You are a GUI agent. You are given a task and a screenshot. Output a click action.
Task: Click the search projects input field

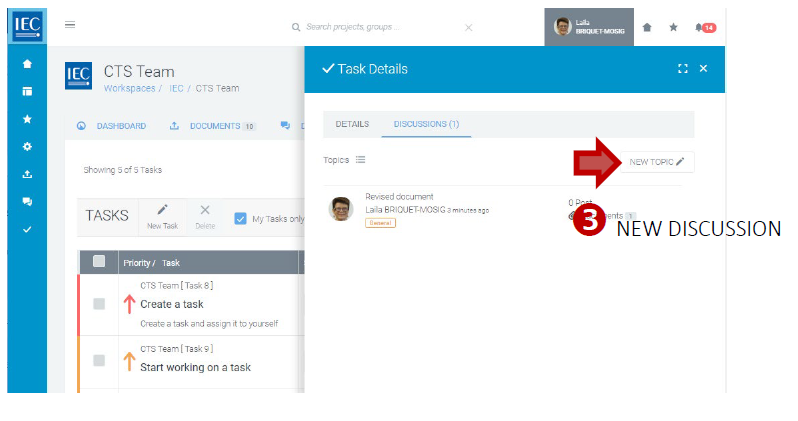pos(380,27)
